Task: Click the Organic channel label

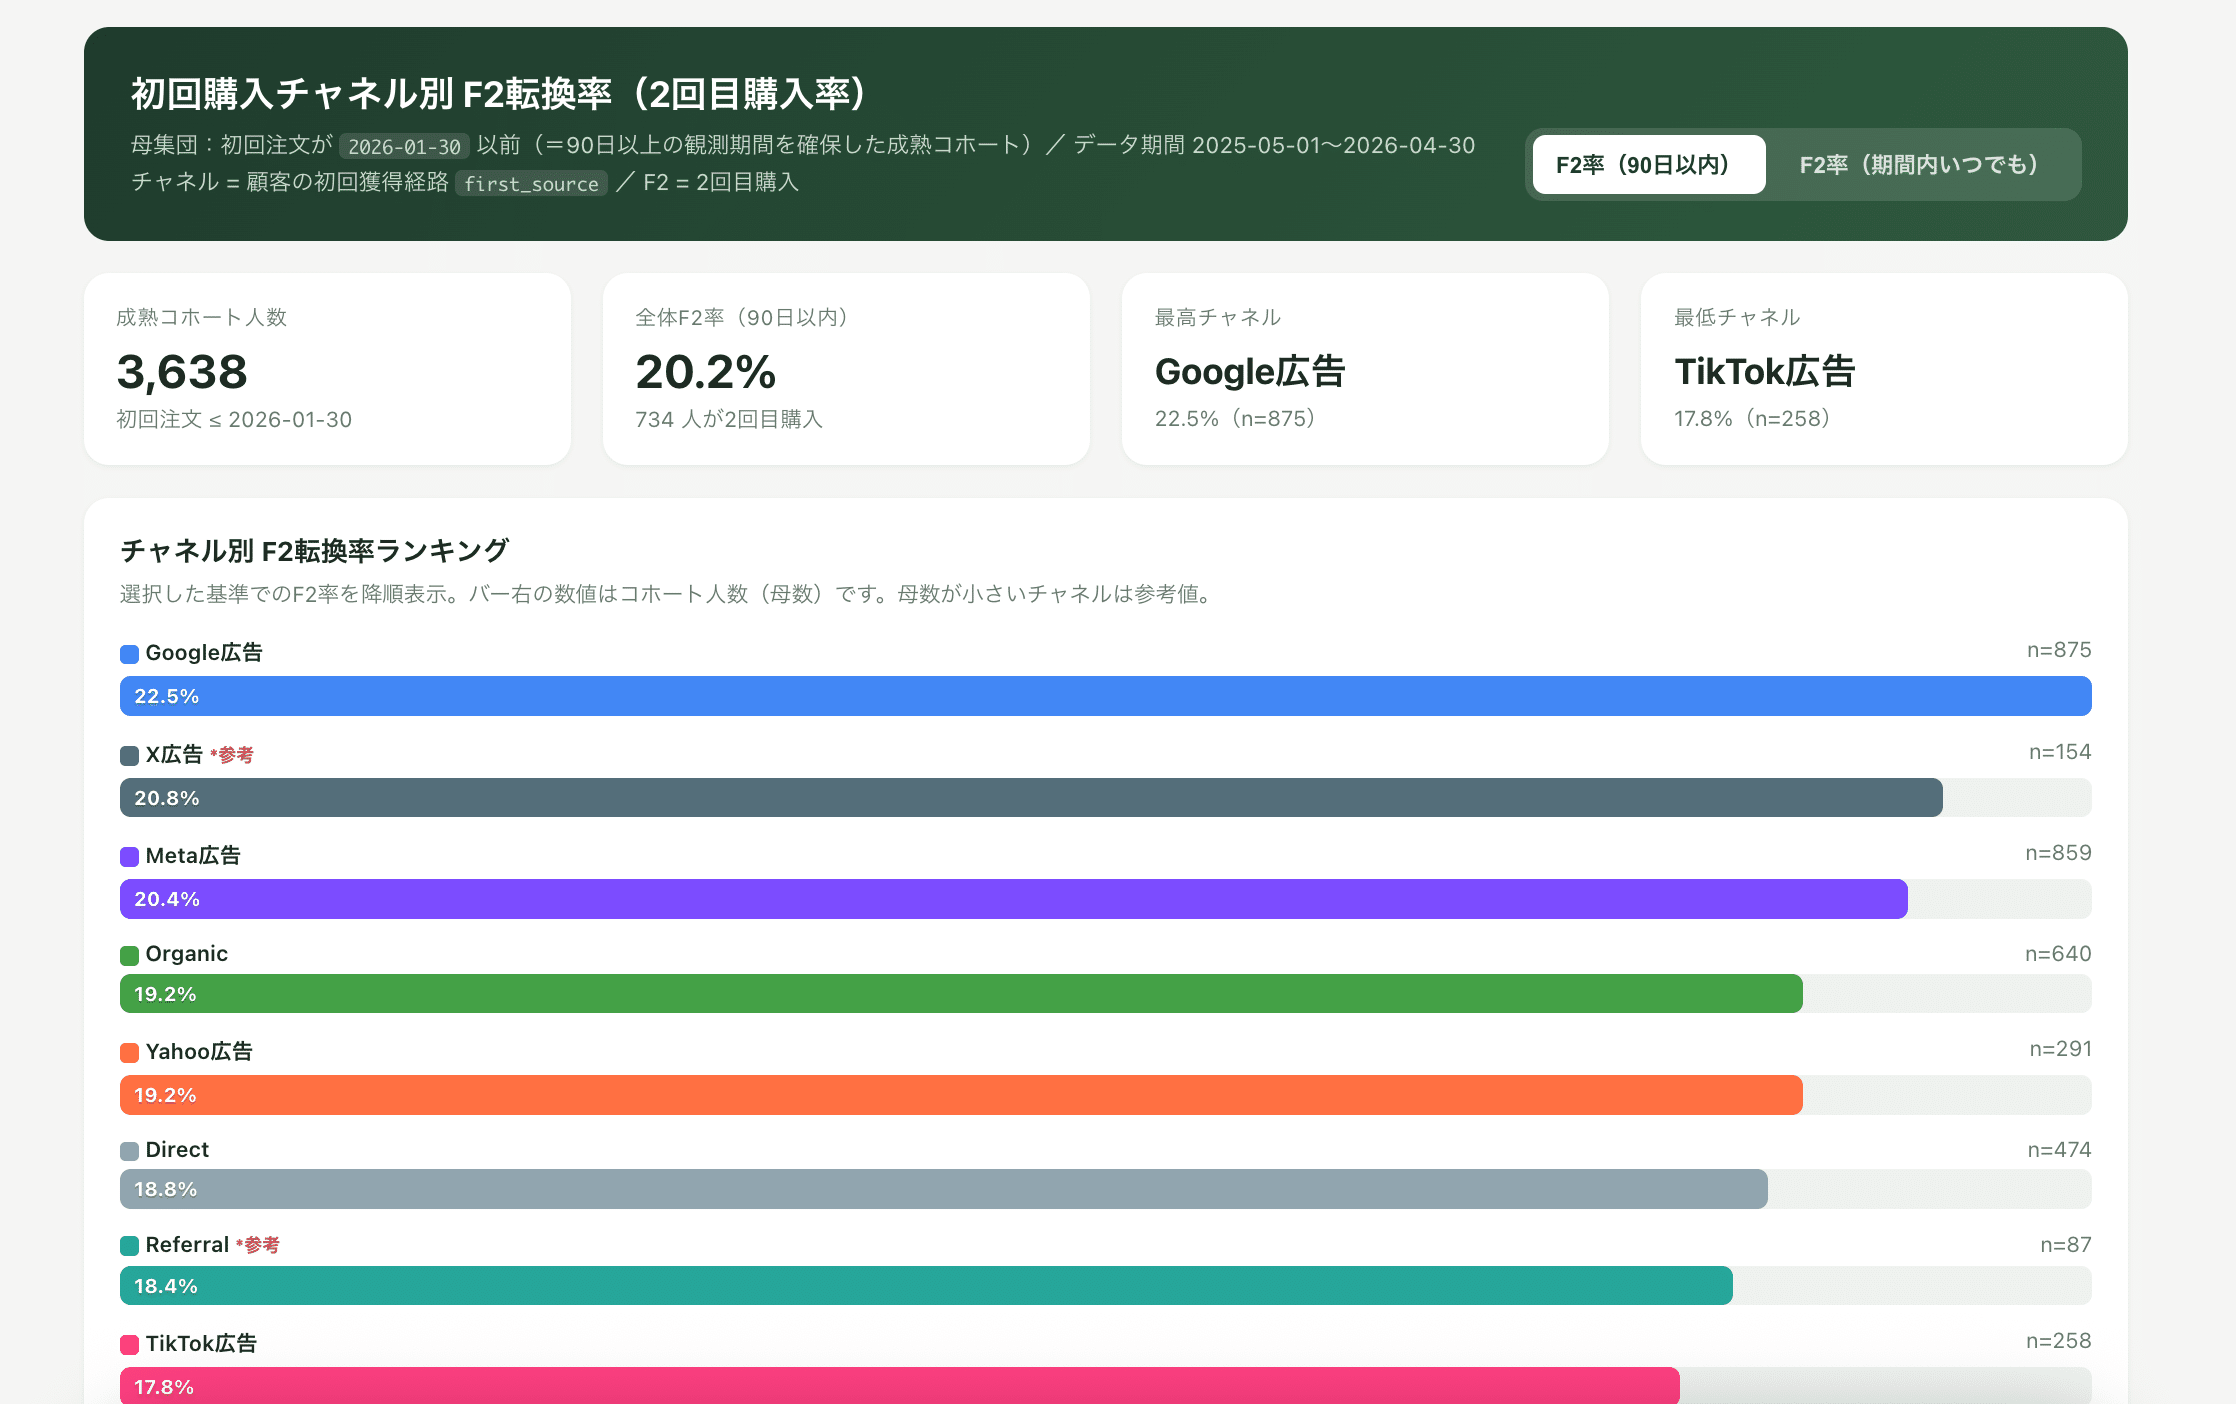Action: pyautogui.click(x=187, y=954)
